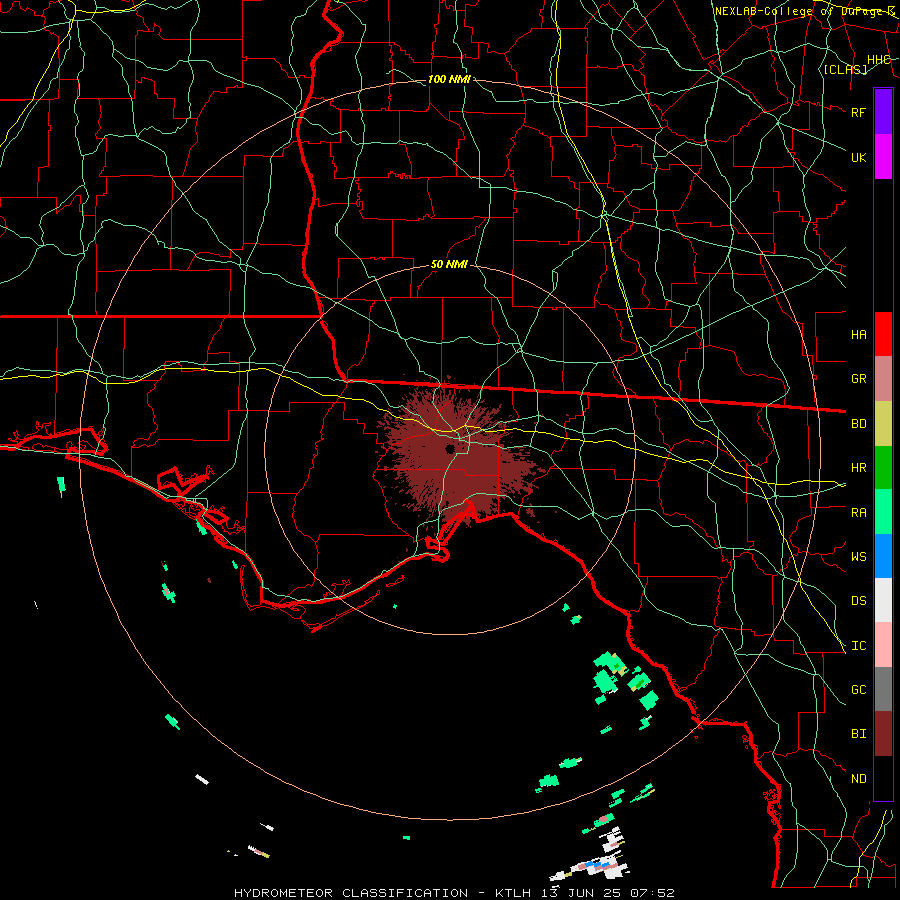This screenshot has width=900, height=900.
Task: Select the light pink IC legend swatch
Action: click(883, 645)
